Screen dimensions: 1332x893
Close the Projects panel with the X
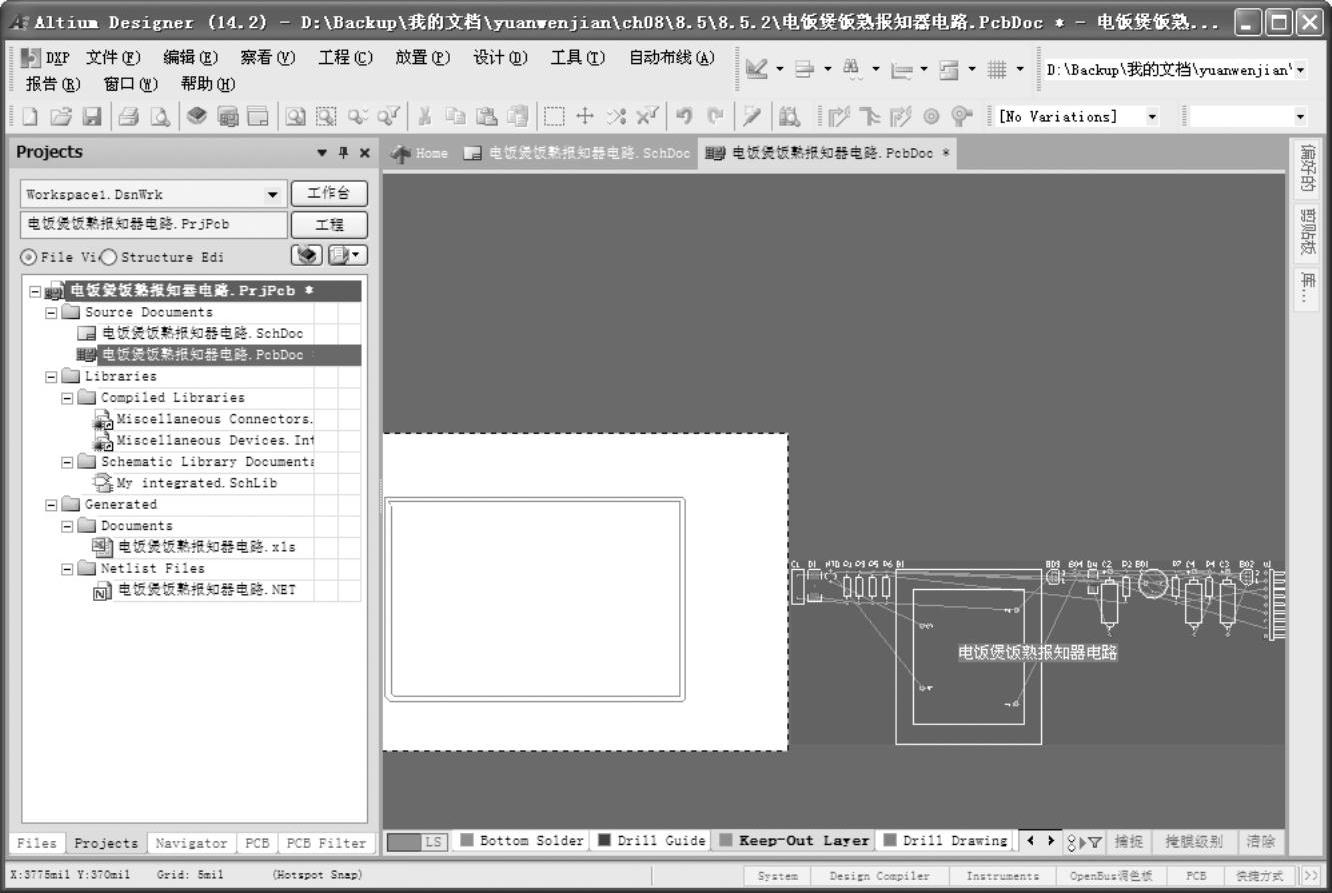click(364, 153)
